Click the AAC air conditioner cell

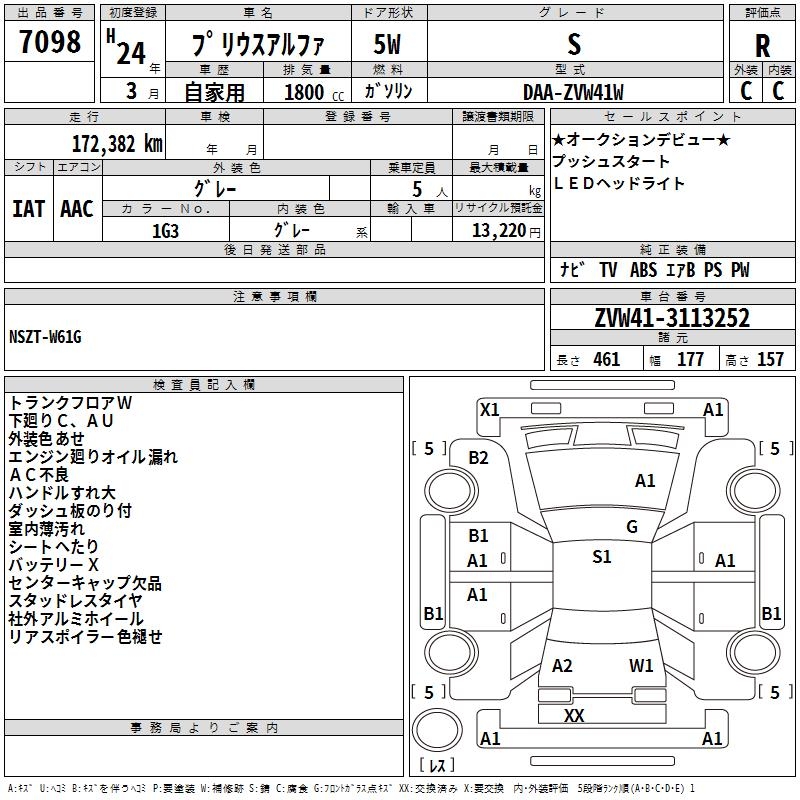tap(76, 208)
